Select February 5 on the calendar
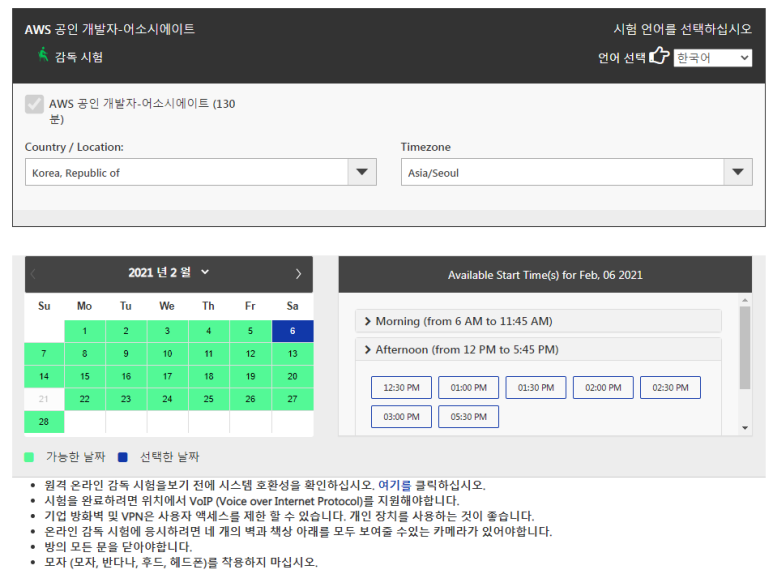The image size is (773, 574). 250,331
